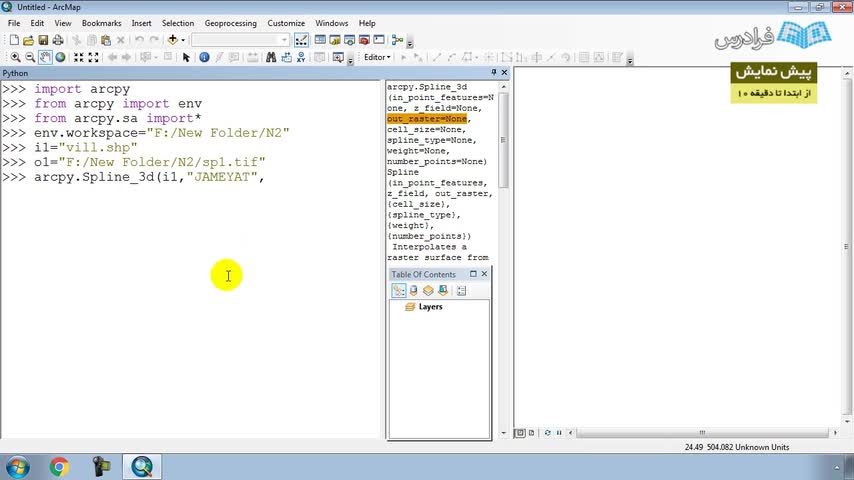Open the Add Data dropdown arrow

tap(183, 40)
